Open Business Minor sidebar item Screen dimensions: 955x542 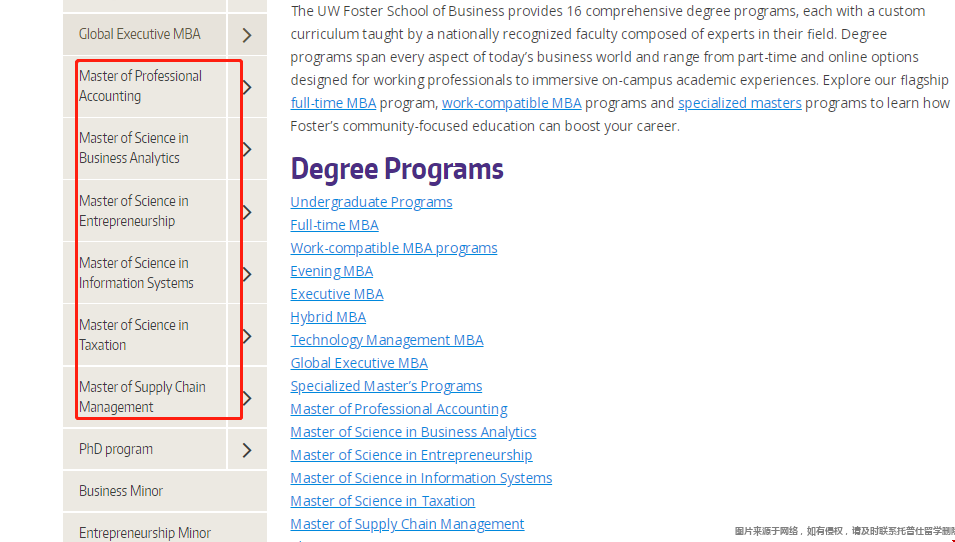pos(164,491)
